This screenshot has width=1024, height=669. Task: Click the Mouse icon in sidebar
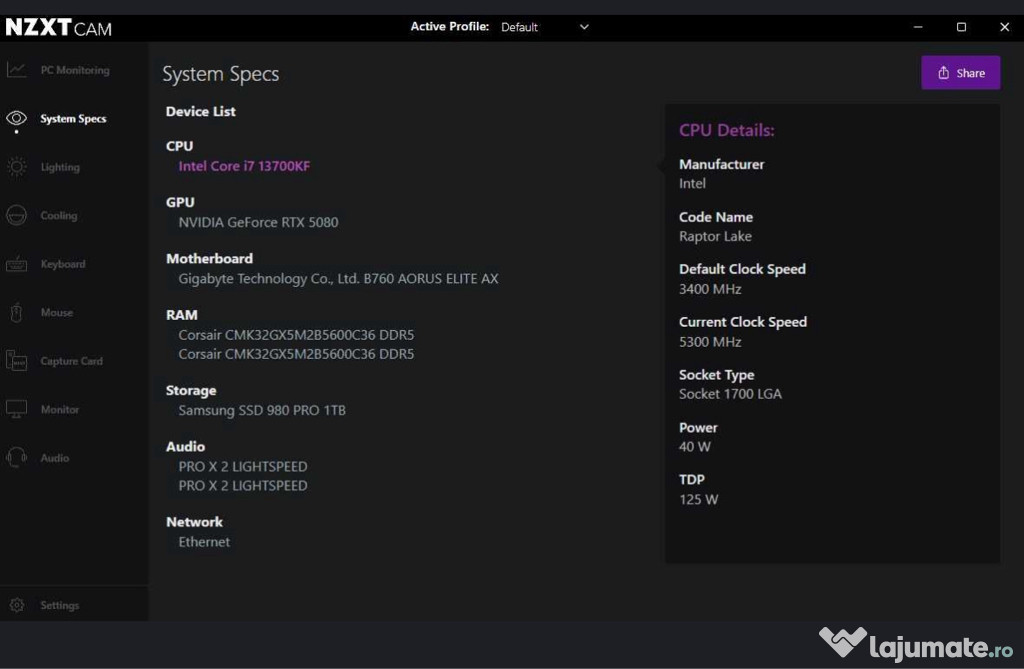point(16,312)
